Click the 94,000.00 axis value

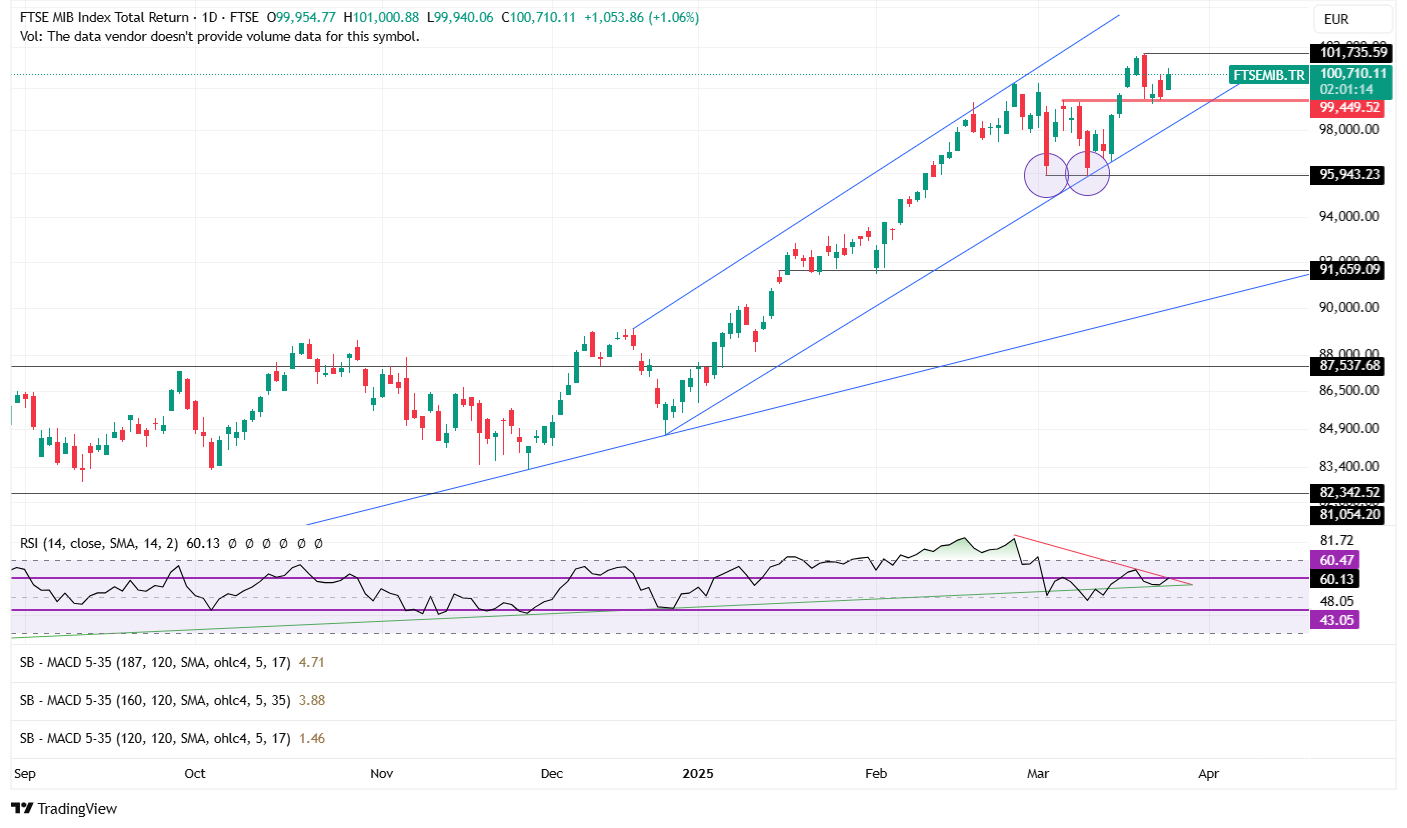click(x=1349, y=216)
